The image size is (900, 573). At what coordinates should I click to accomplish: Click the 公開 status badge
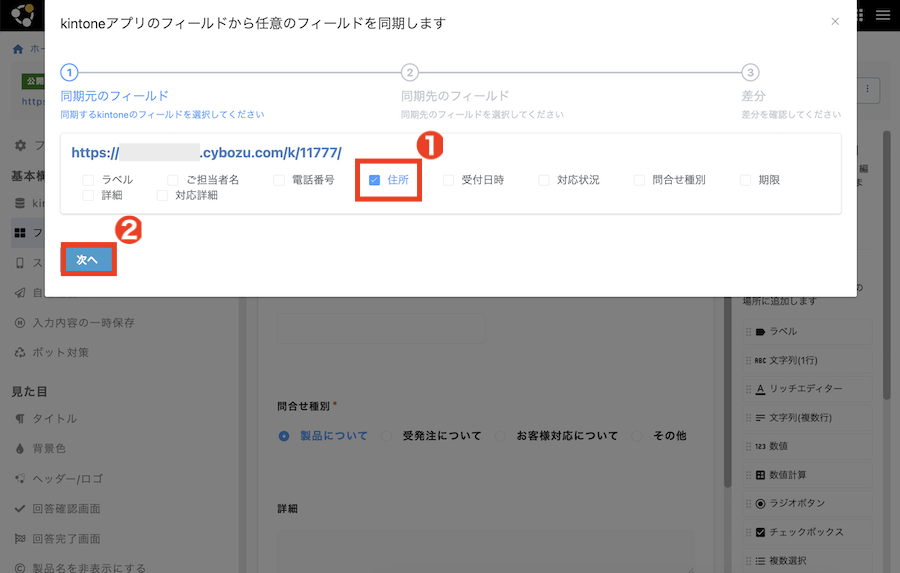pos(33,81)
